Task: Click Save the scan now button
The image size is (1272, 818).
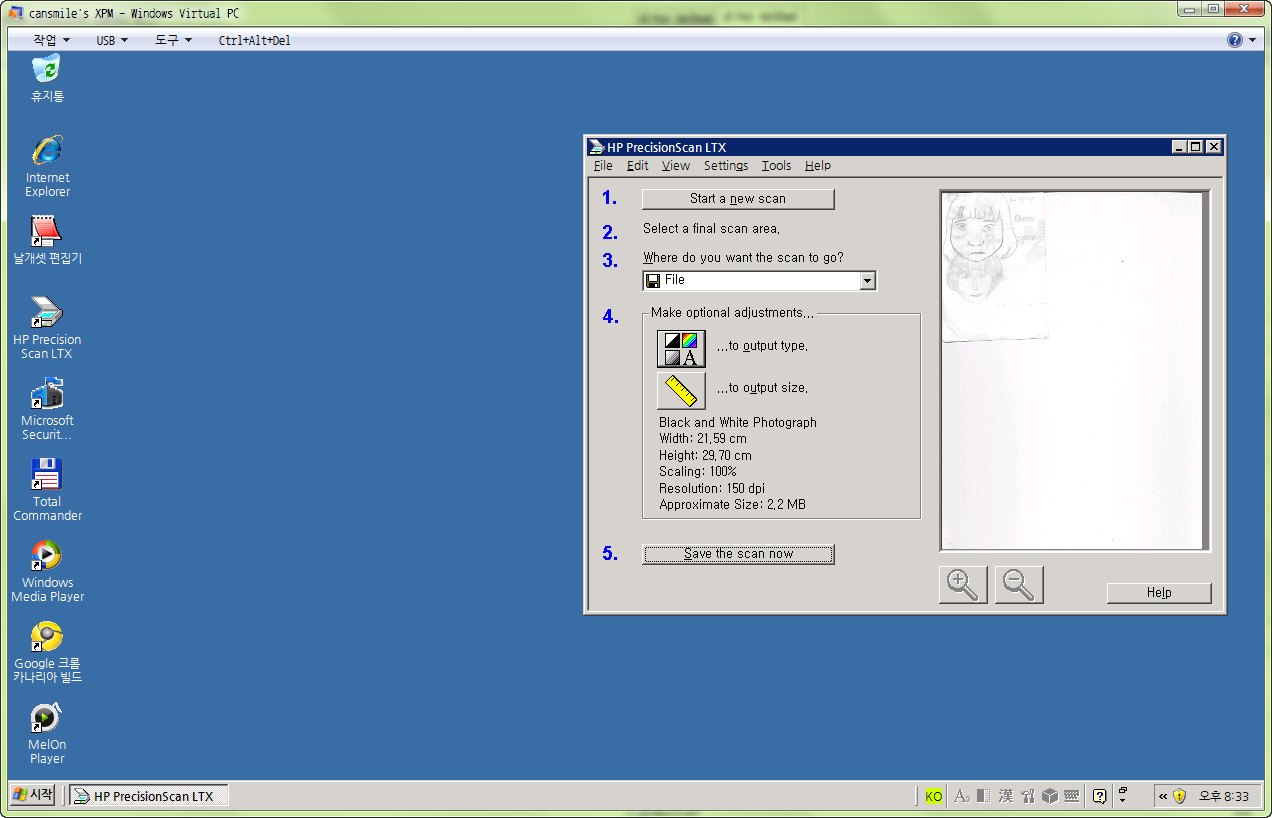Action: [x=737, y=554]
